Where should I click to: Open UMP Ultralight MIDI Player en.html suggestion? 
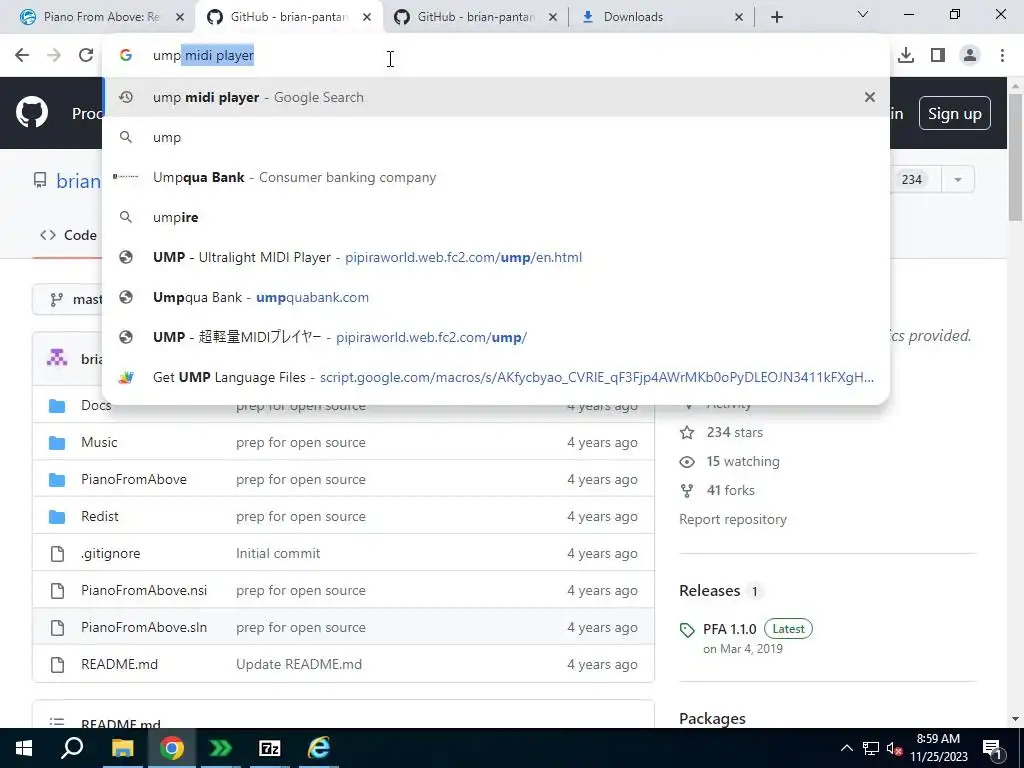tap(496, 257)
